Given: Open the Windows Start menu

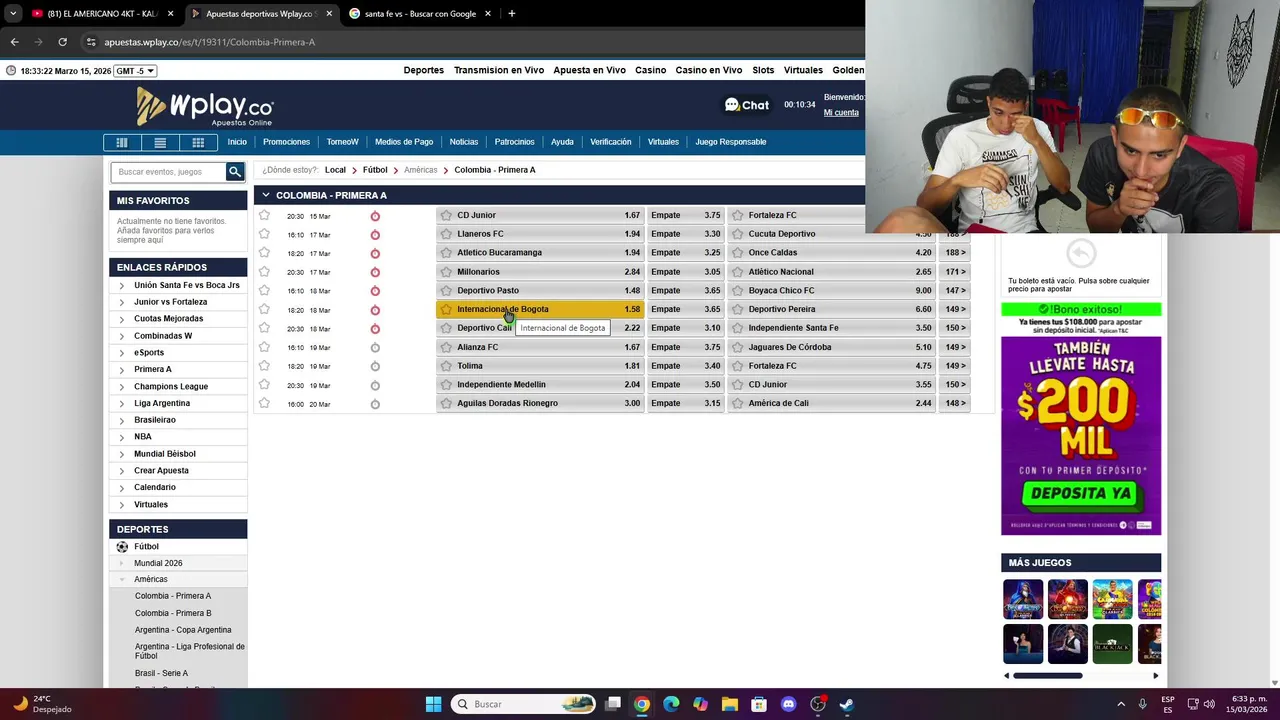Looking at the screenshot, I should point(433,704).
